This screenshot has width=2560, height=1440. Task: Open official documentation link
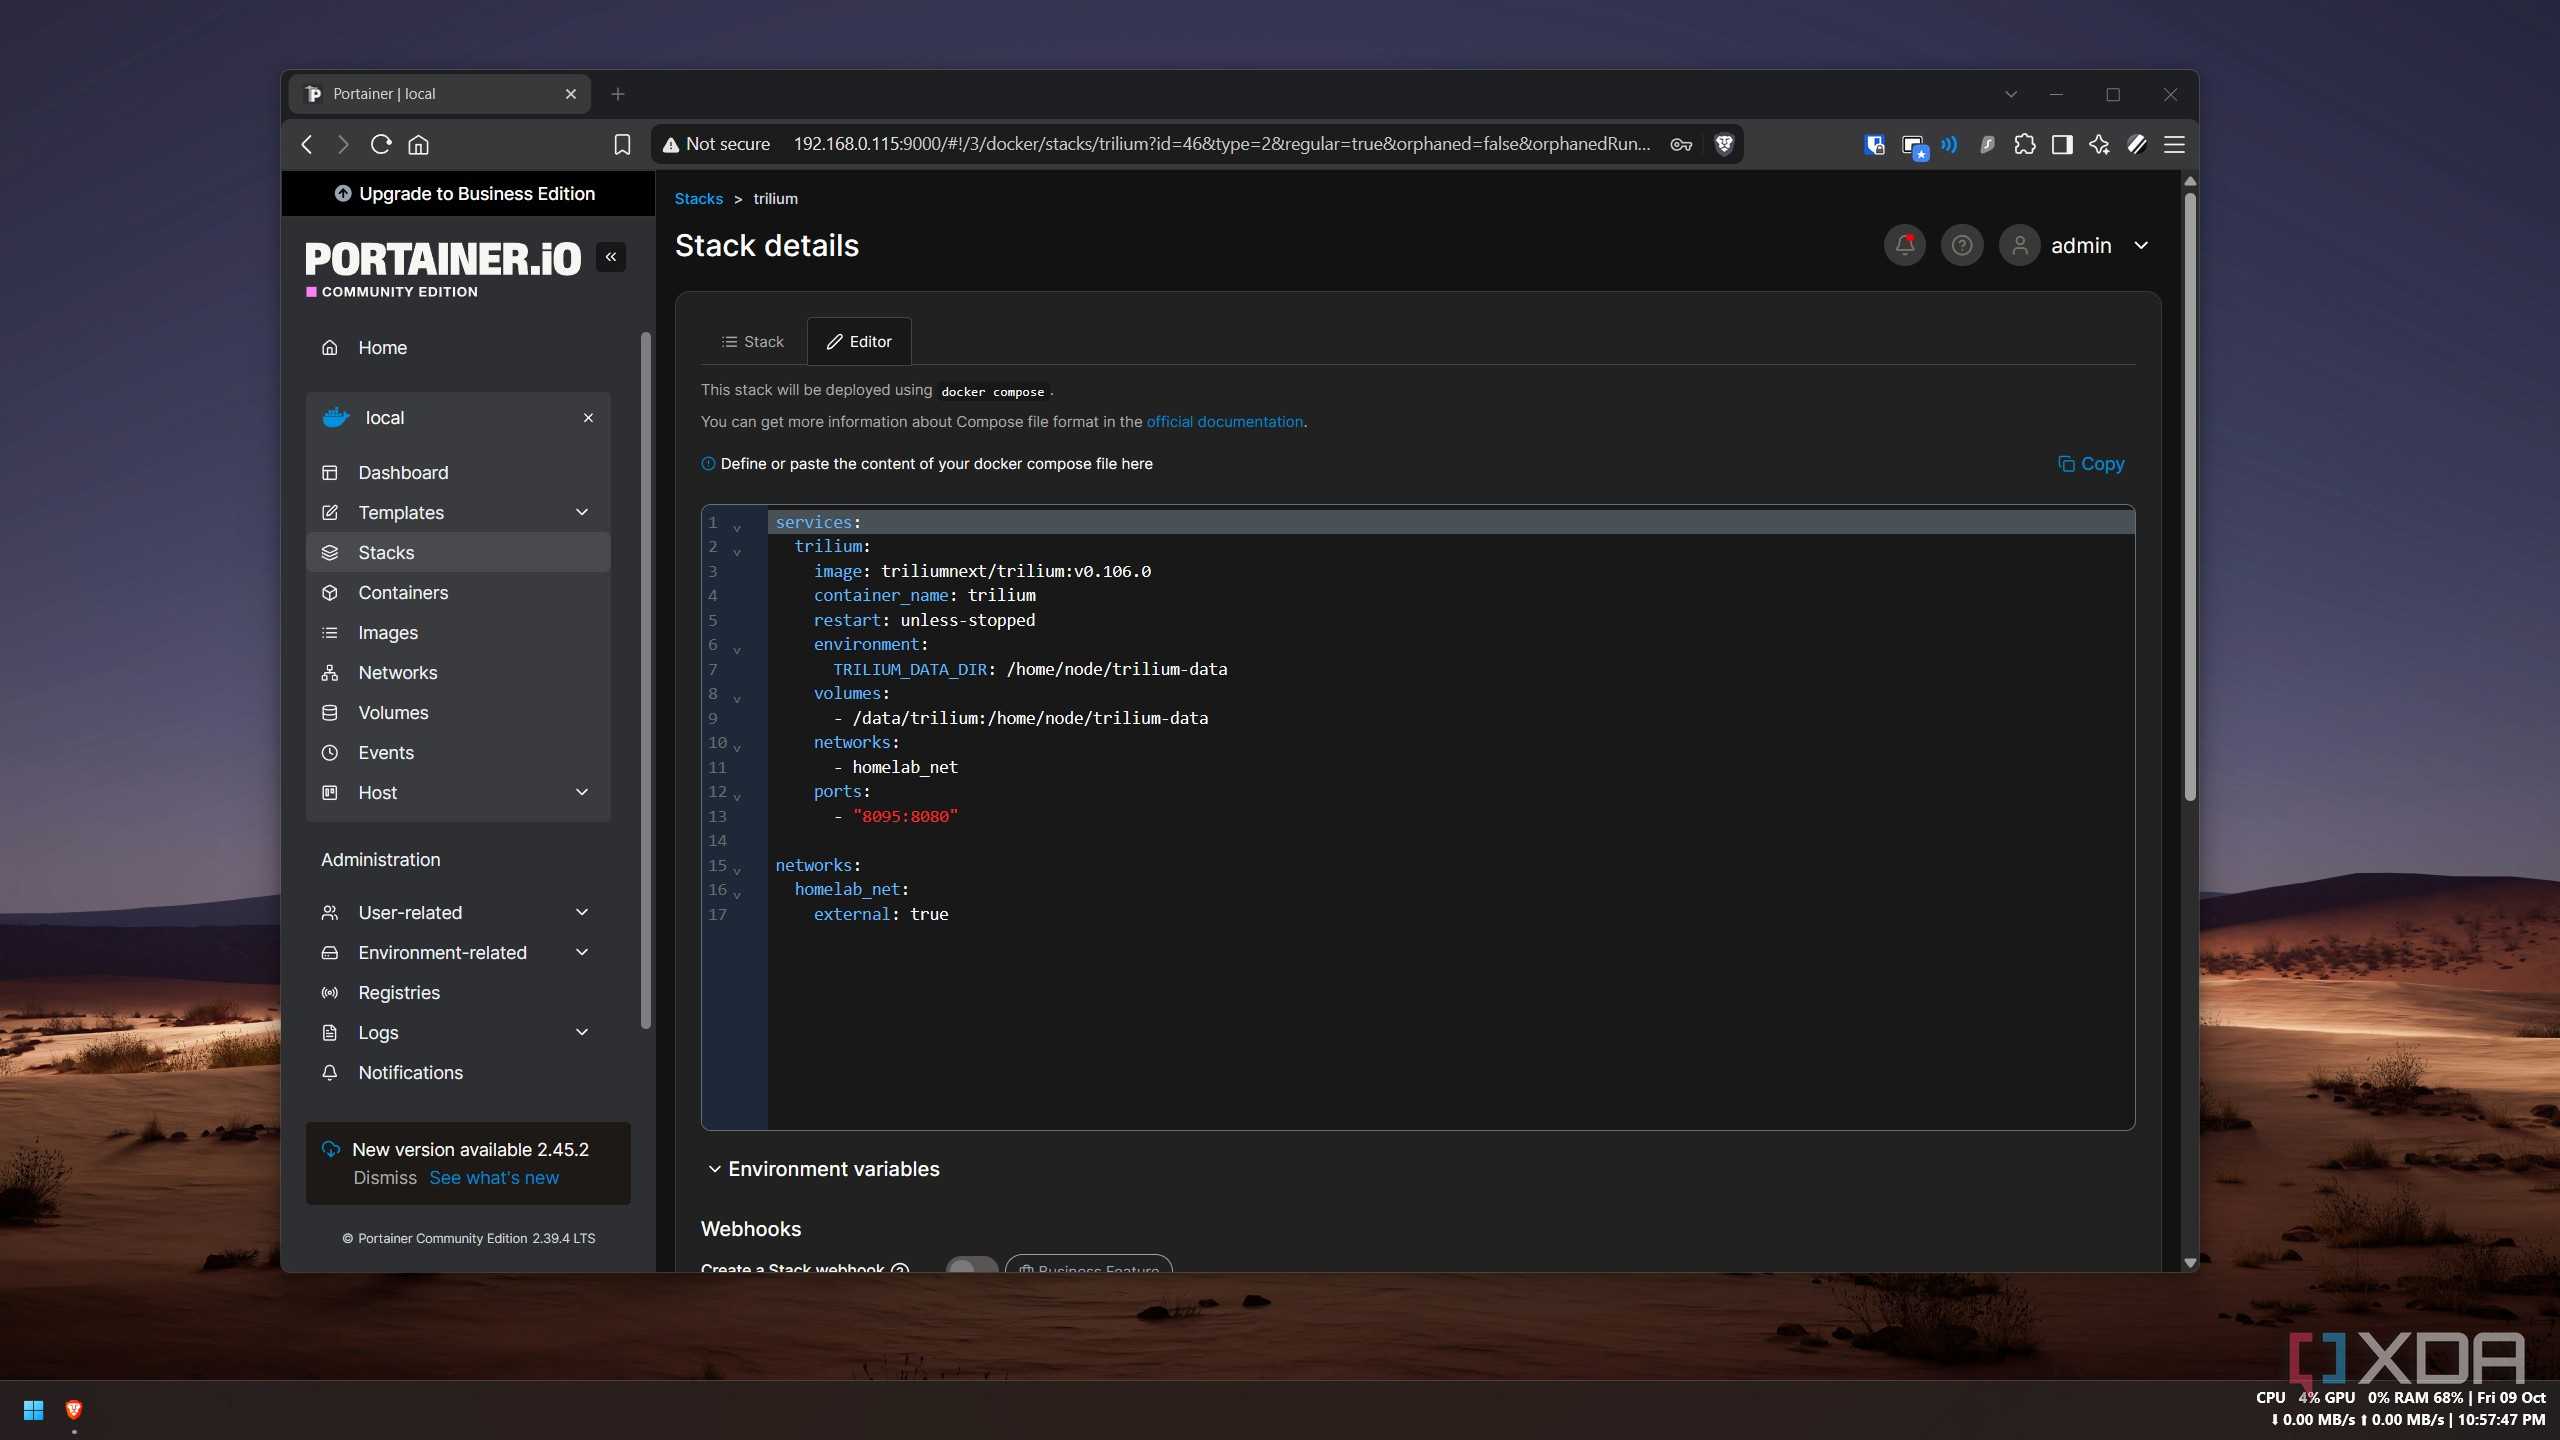[x=1224, y=422]
